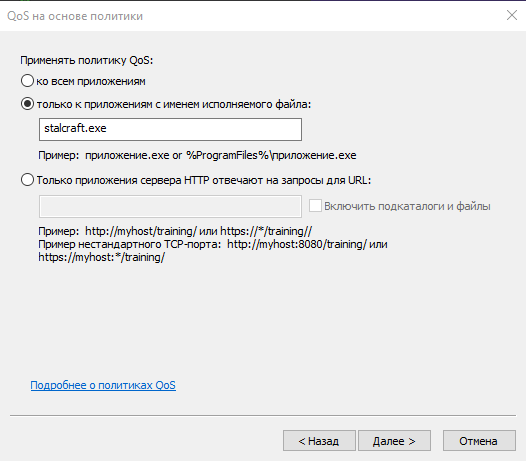Click the "Применять политику QoS:" heading

coord(87,60)
